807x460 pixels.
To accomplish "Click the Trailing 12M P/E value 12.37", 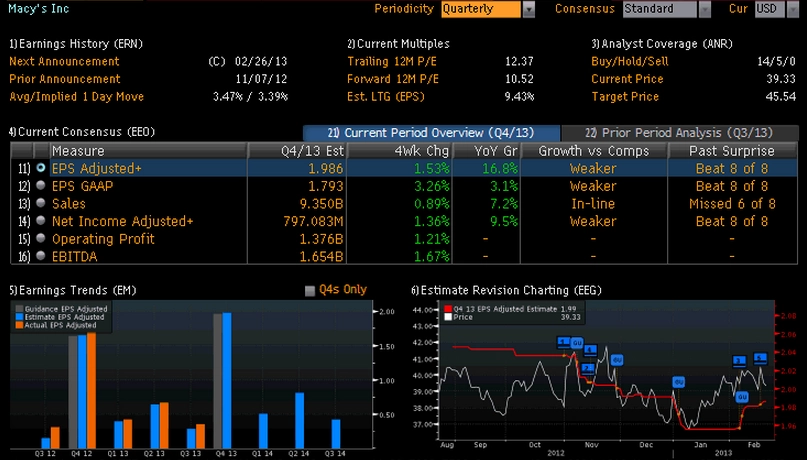I will [519, 61].
